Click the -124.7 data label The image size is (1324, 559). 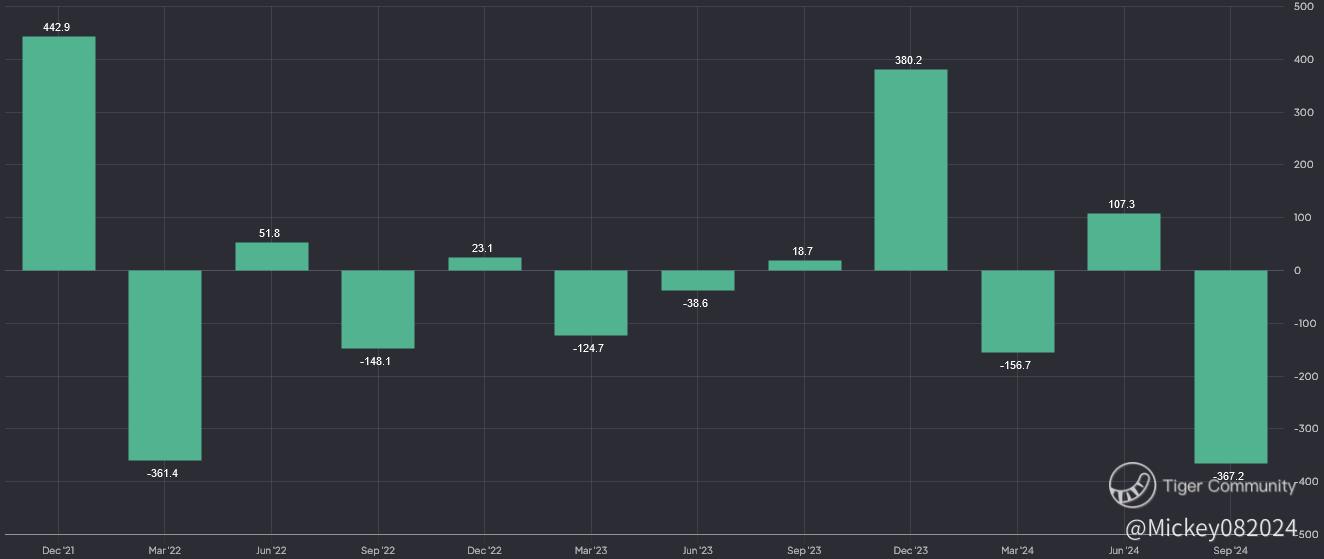coord(588,348)
